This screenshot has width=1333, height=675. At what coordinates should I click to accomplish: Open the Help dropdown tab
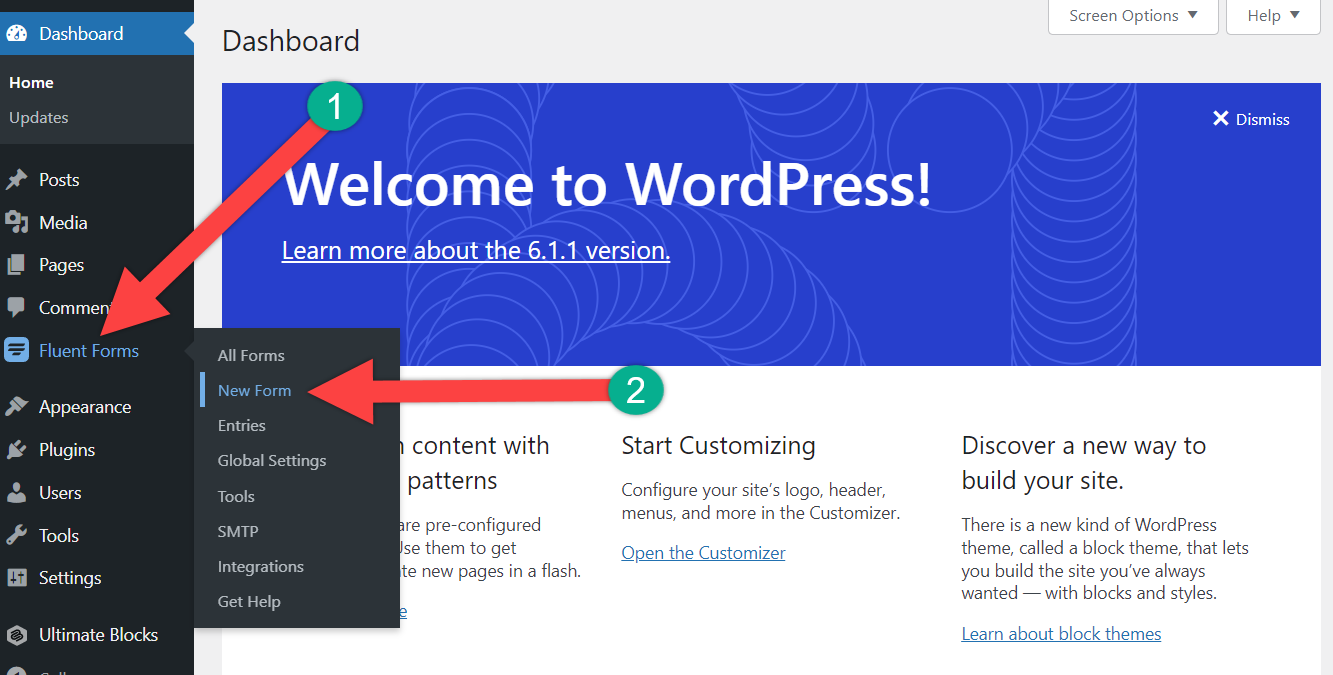[1273, 16]
